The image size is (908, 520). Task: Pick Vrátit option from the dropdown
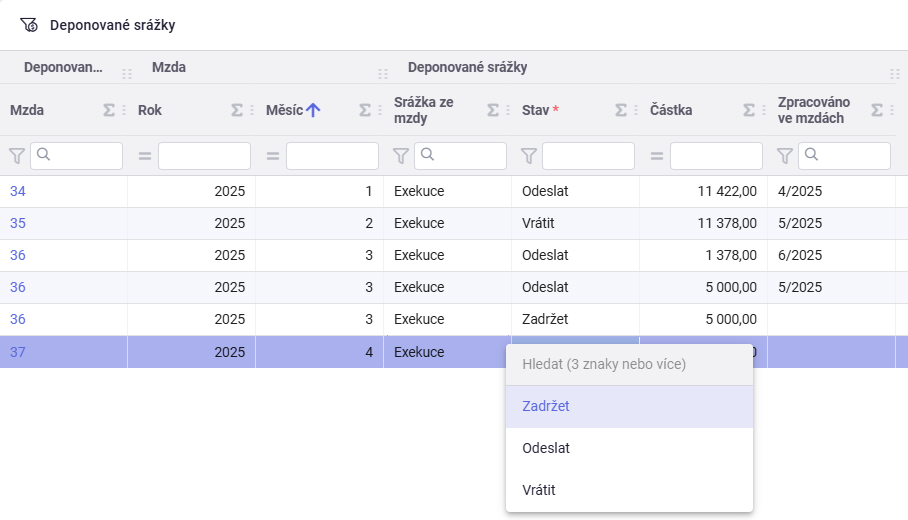coord(539,490)
